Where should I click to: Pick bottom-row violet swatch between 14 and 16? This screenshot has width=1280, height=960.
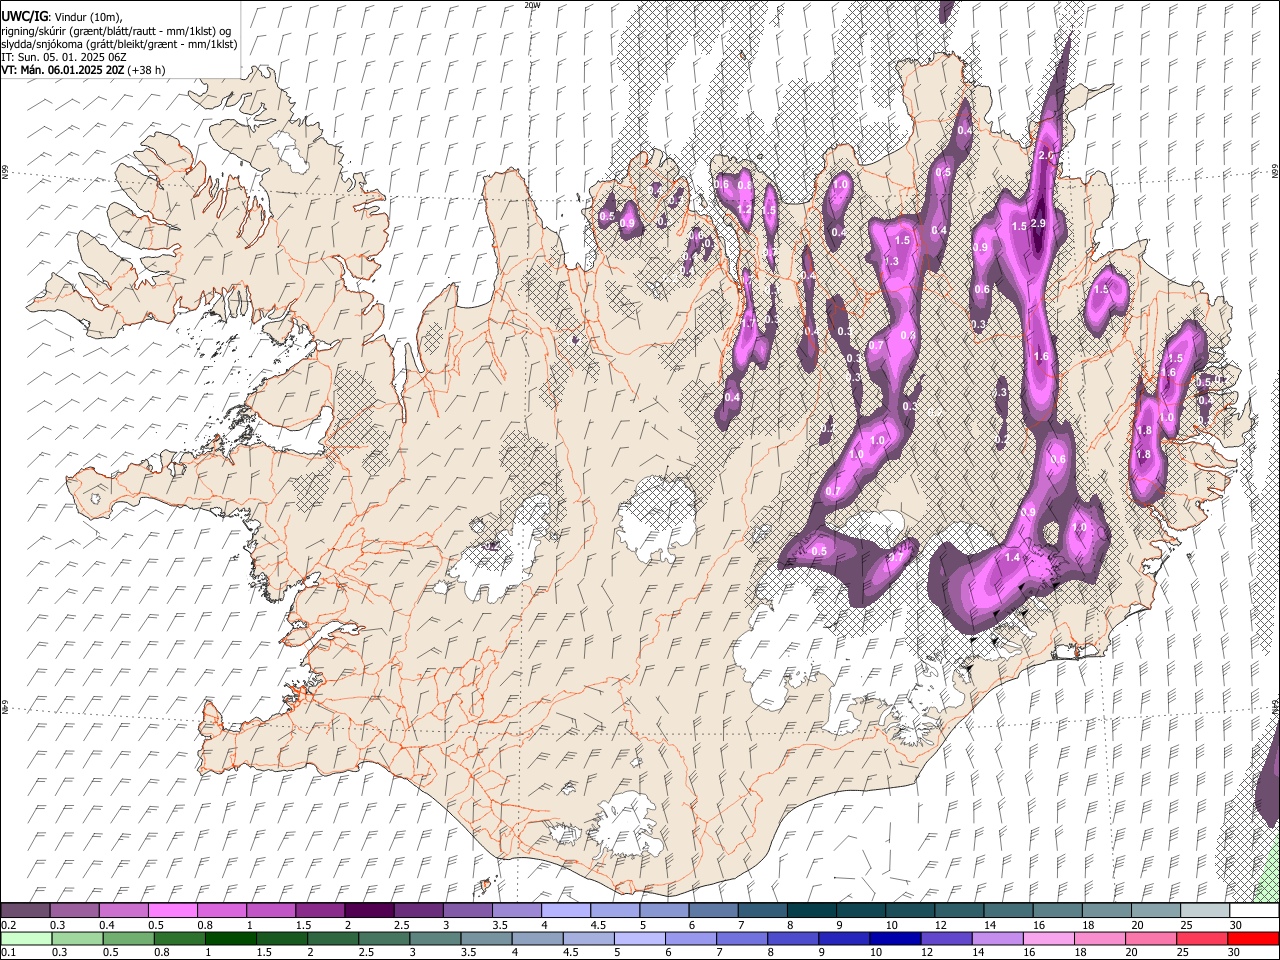point(998,938)
